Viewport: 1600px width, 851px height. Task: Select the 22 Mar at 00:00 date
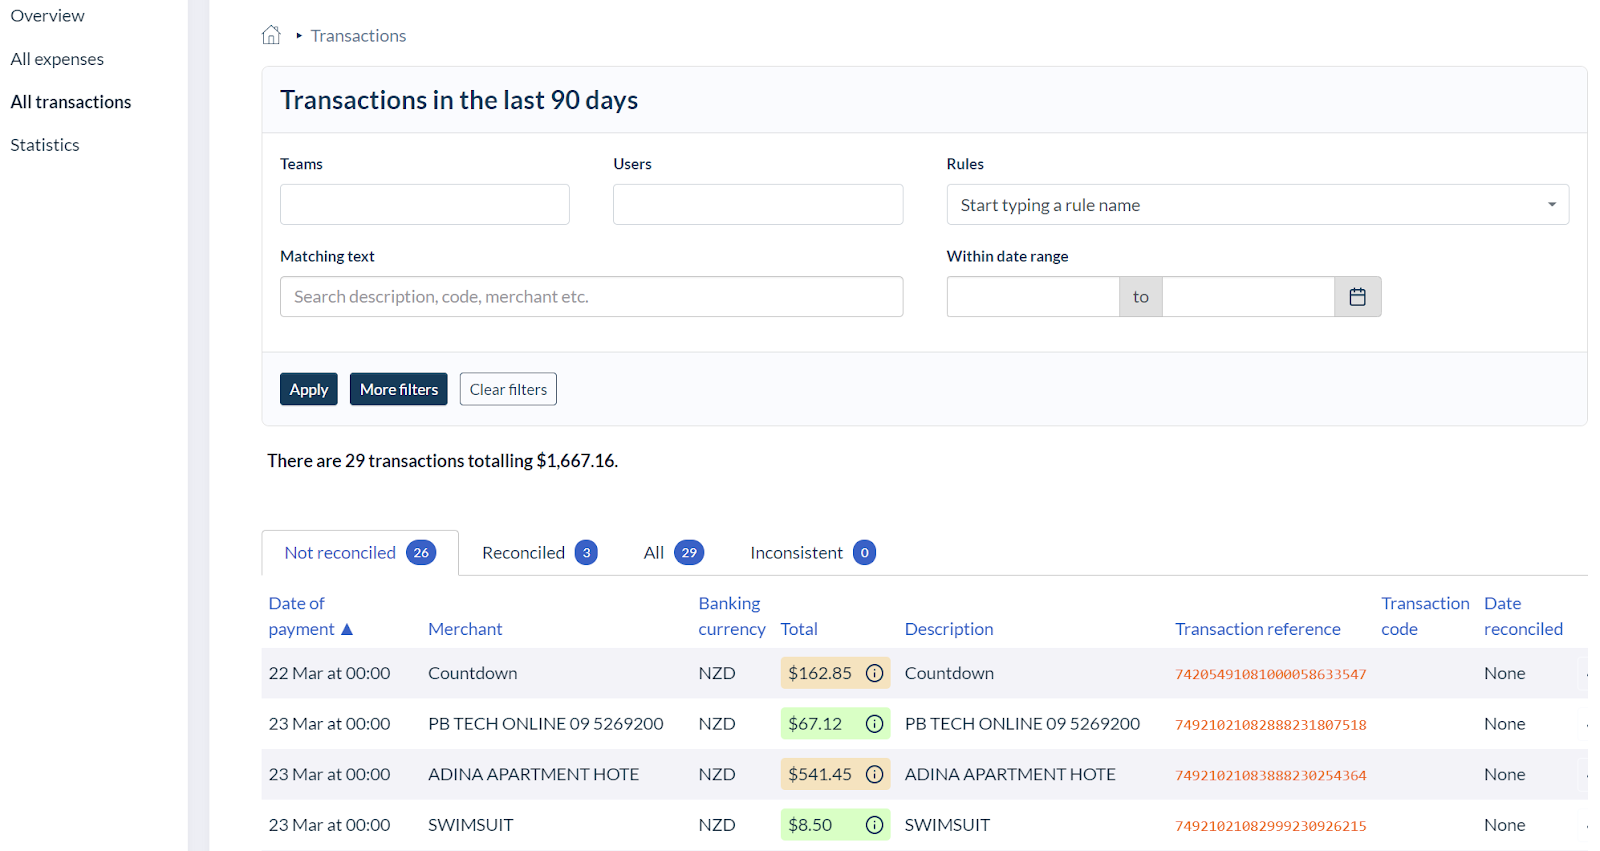329,673
